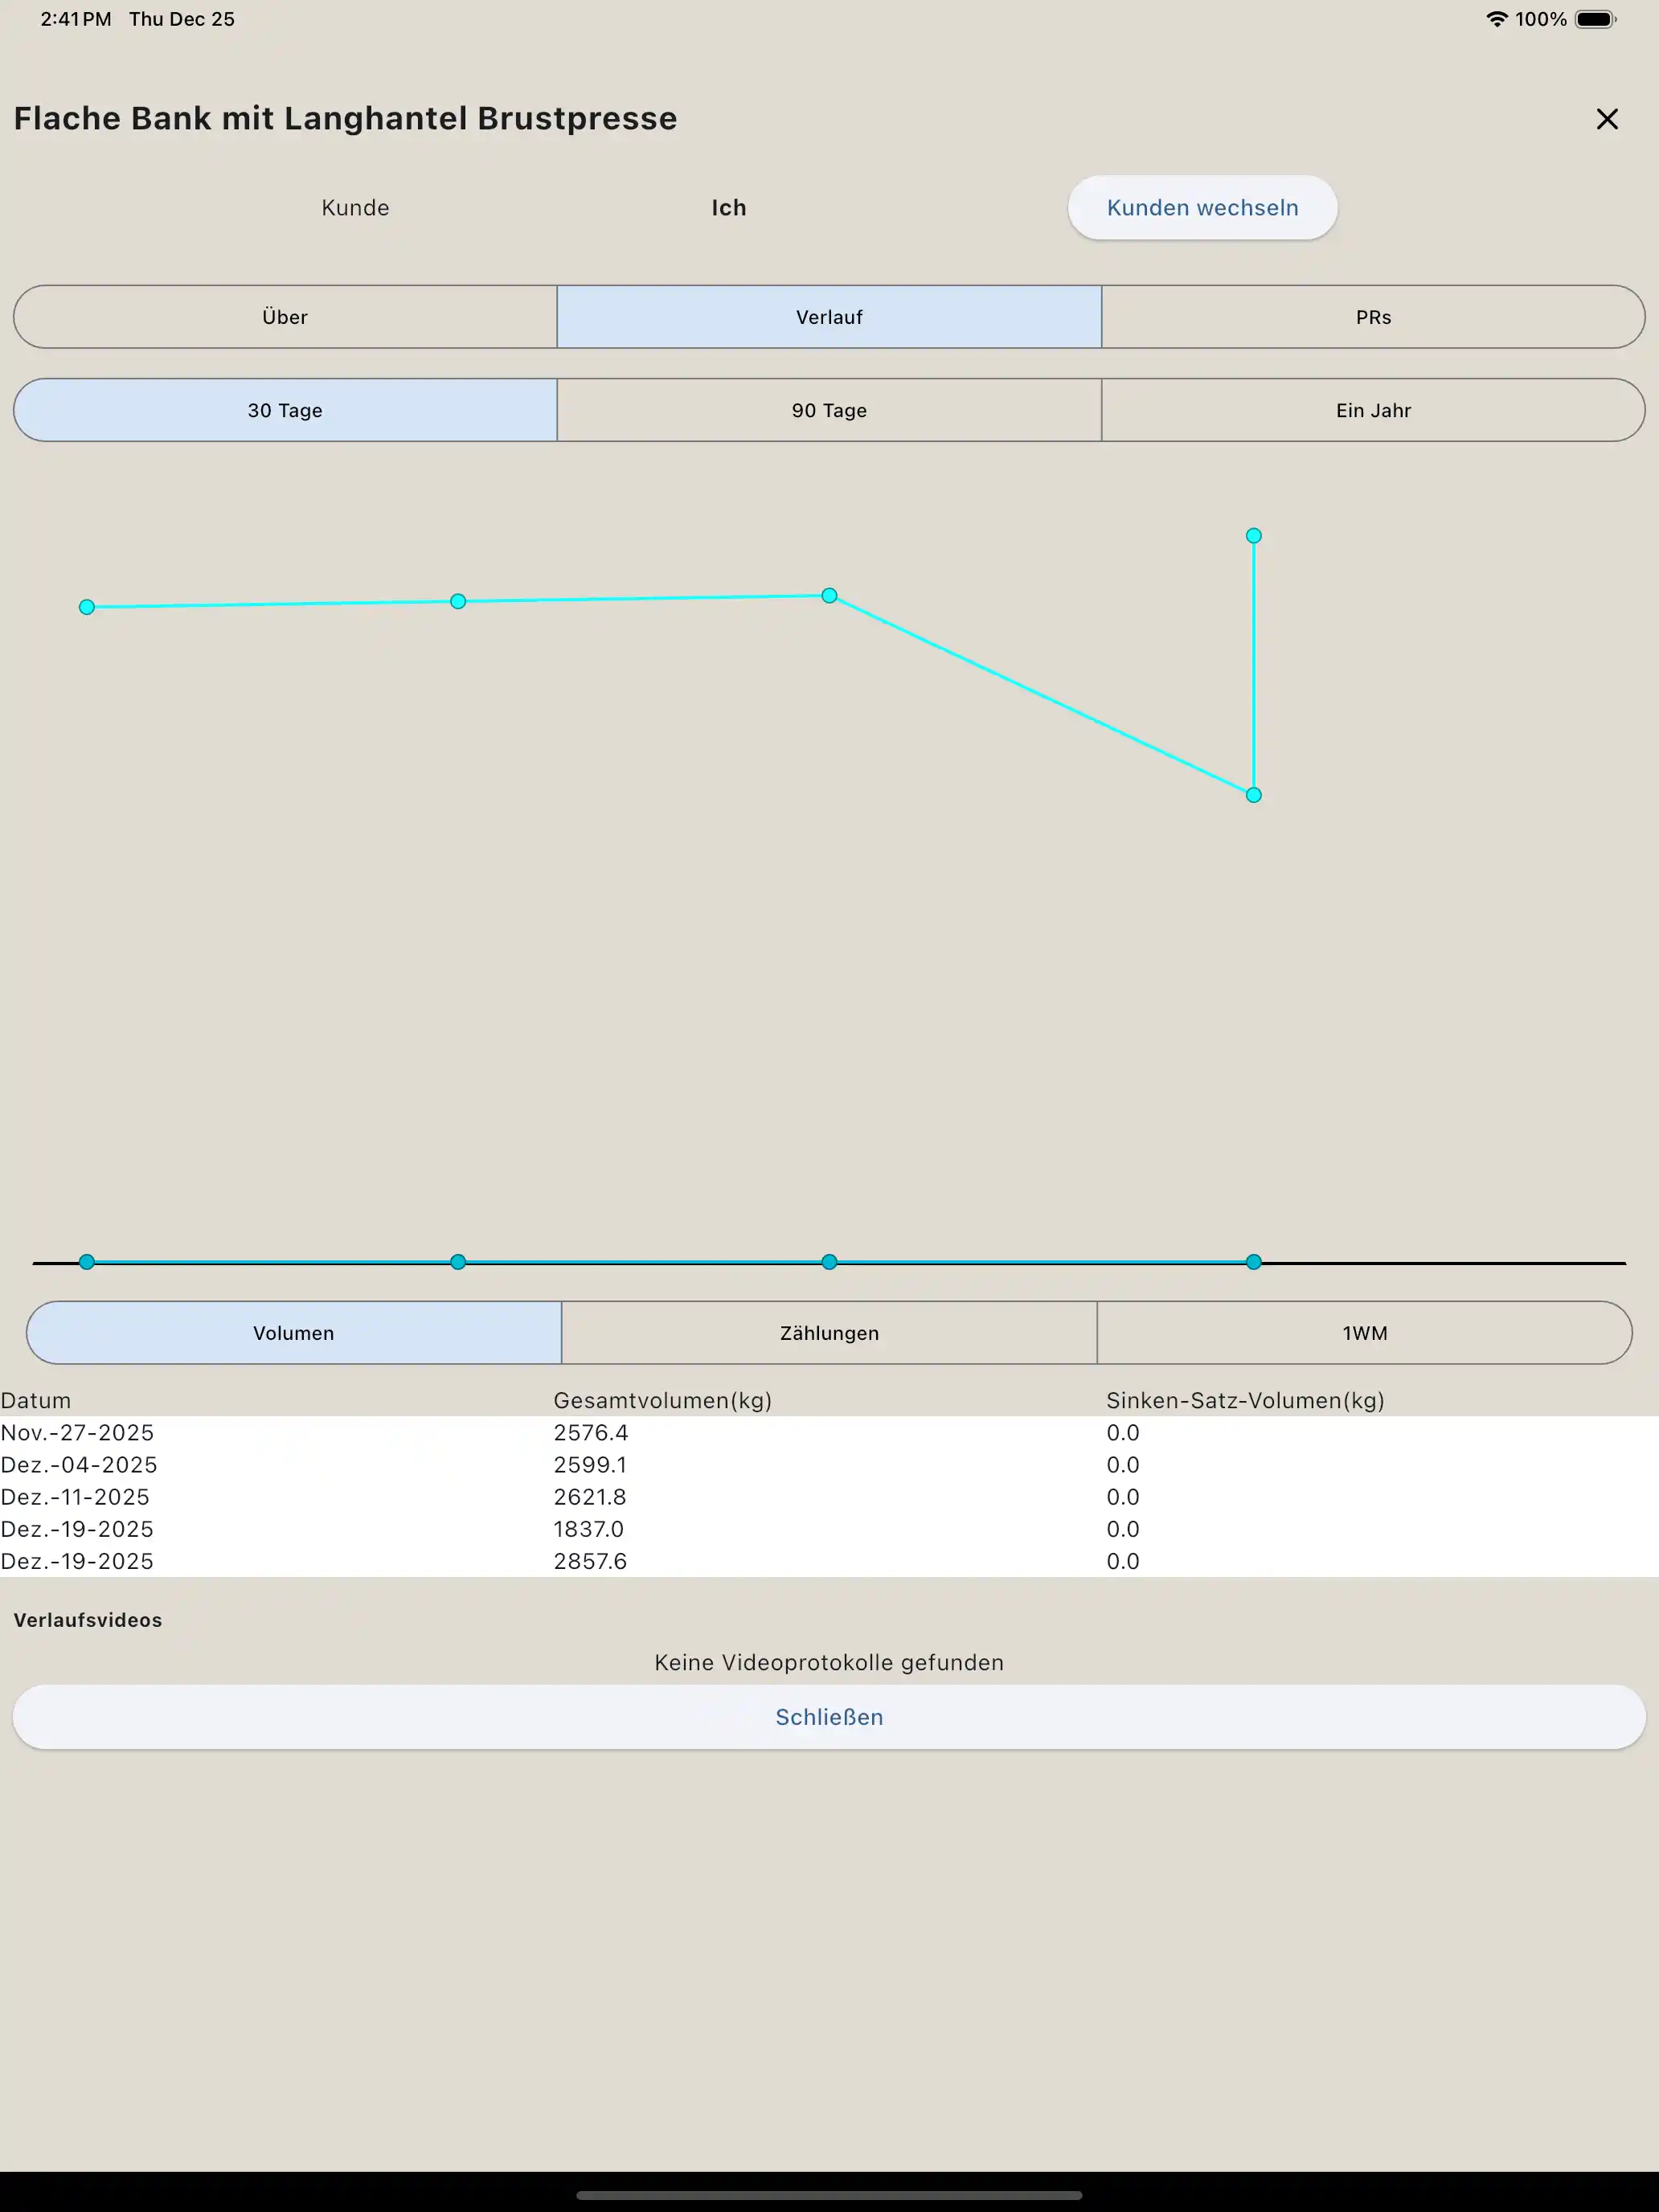Viewport: 1659px width, 2212px height.
Task: Click the highest data point on chart
Action: [x=1253, y=536]
